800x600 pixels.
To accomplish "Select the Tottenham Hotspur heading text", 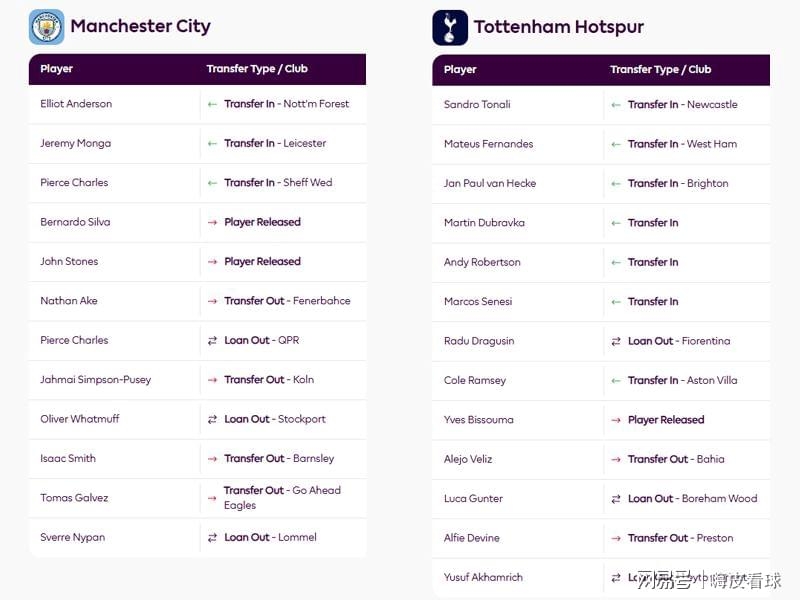I will tap(559, 27).
